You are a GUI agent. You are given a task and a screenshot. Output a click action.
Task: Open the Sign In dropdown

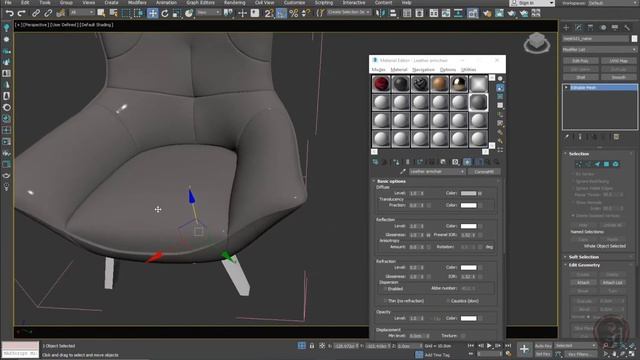coord(532,3)
